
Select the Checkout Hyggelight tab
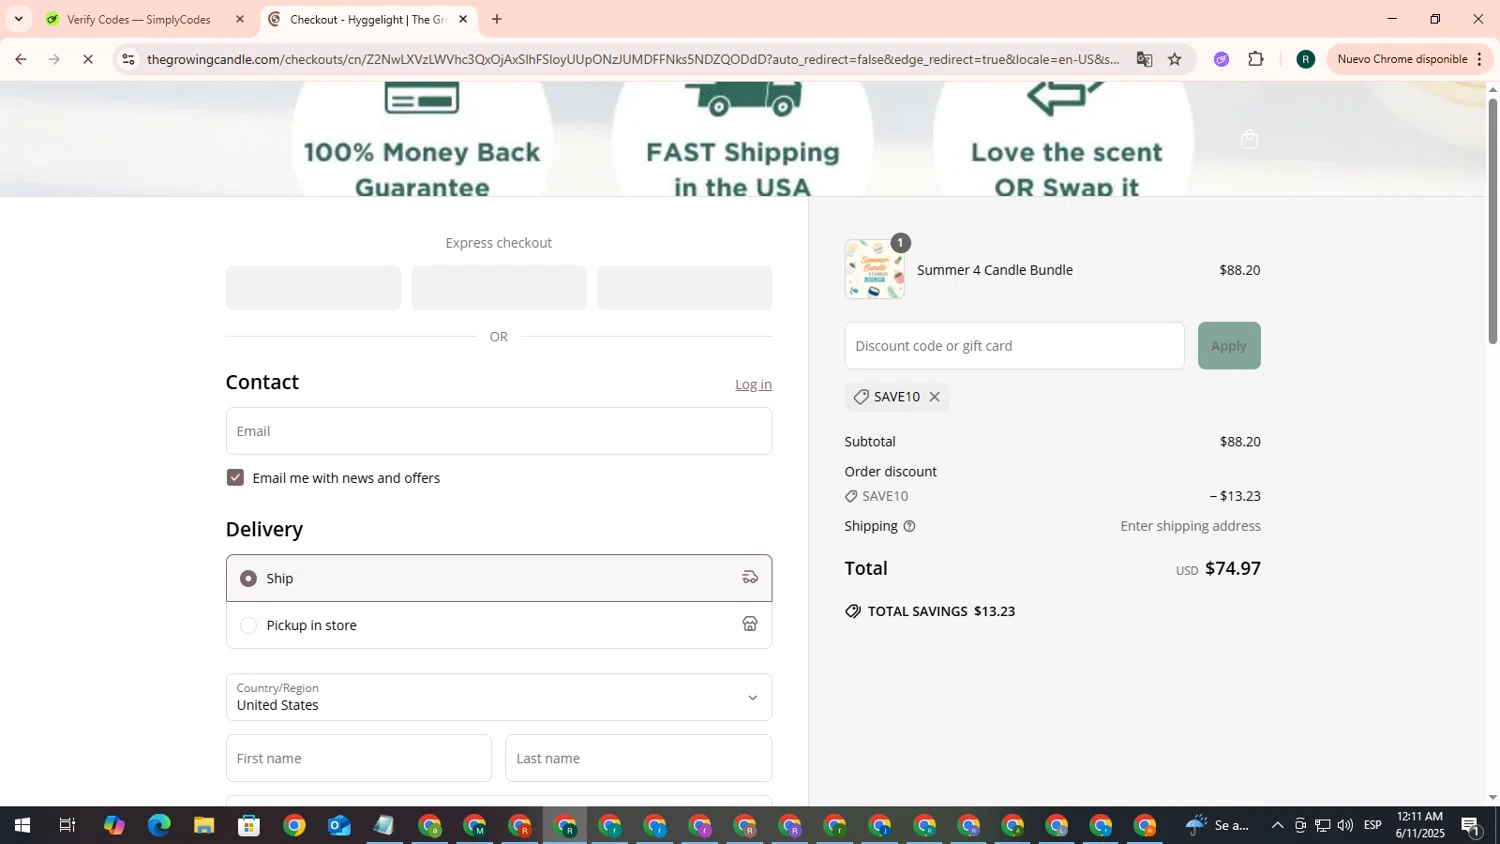[367, 19]
